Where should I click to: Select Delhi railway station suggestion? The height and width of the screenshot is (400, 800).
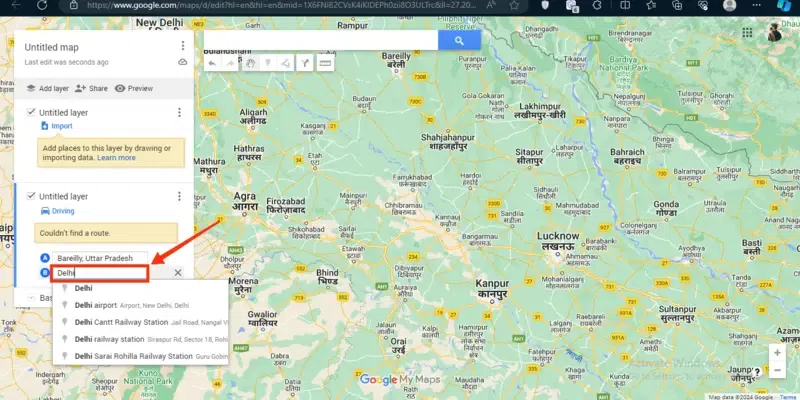click(140, 339)
